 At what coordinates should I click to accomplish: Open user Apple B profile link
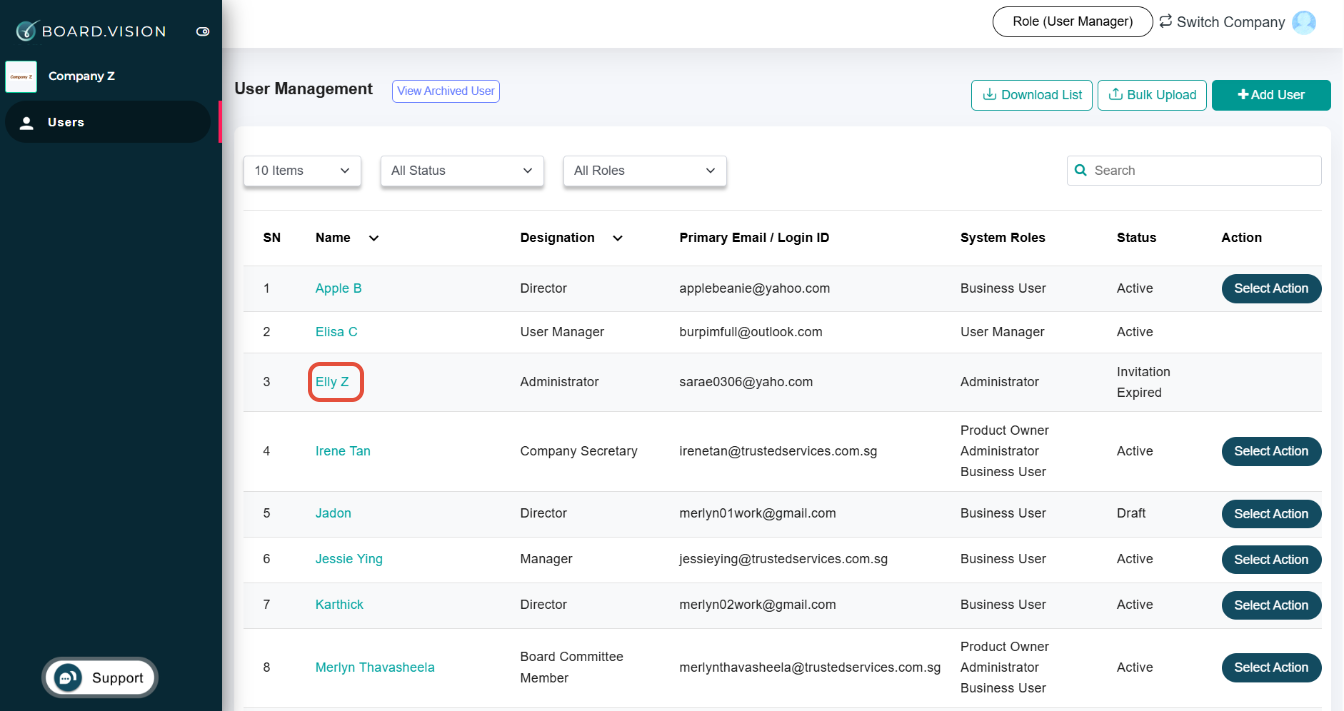click(x=338, y=288)
